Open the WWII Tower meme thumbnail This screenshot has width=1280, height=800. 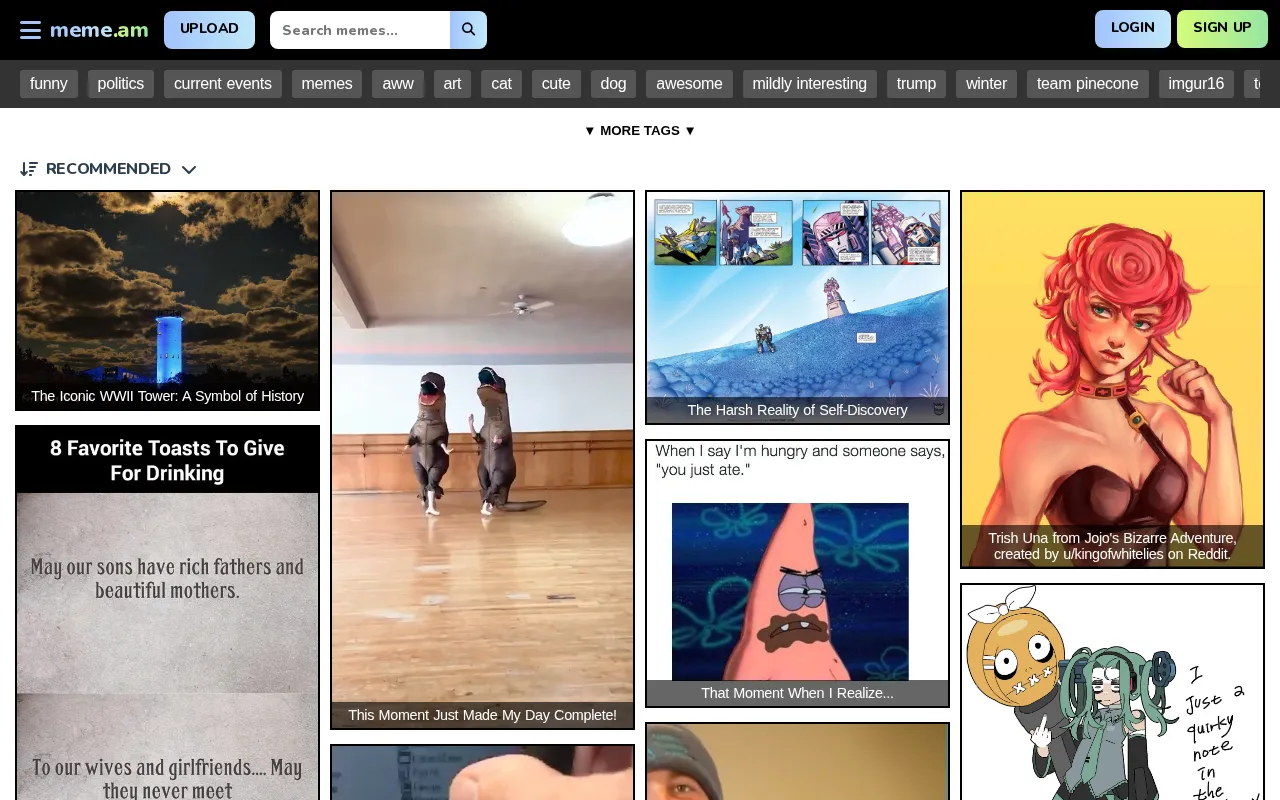pyautogui.click(x=167, y=300)
